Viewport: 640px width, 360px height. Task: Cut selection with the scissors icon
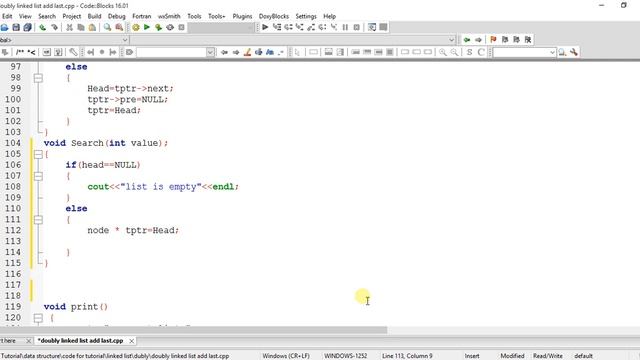coord(69,27)
